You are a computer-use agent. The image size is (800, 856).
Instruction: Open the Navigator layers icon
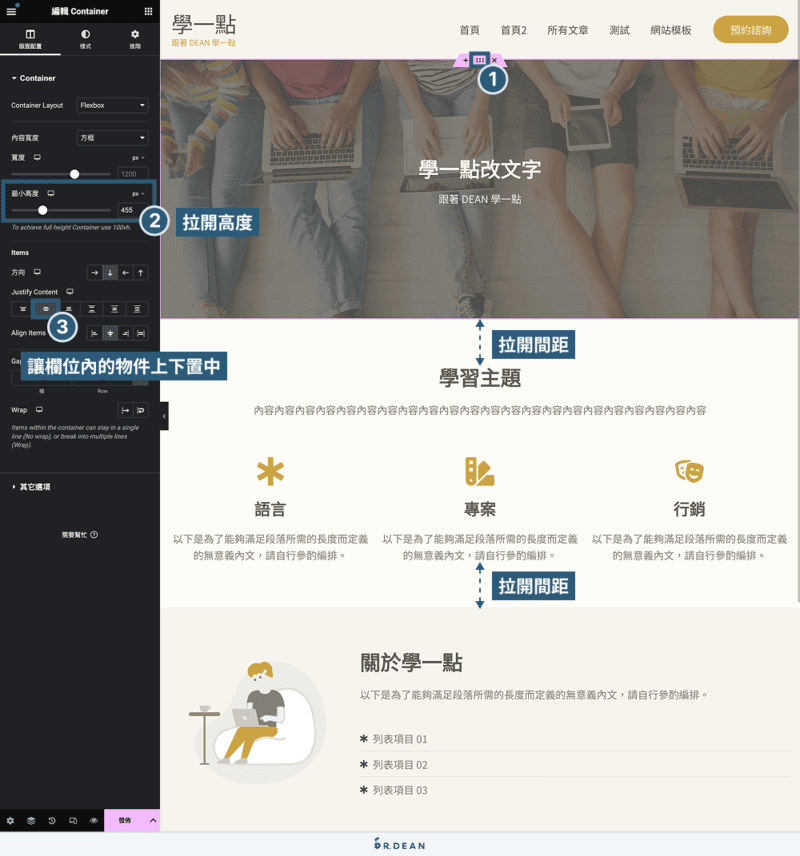point(30,820)
